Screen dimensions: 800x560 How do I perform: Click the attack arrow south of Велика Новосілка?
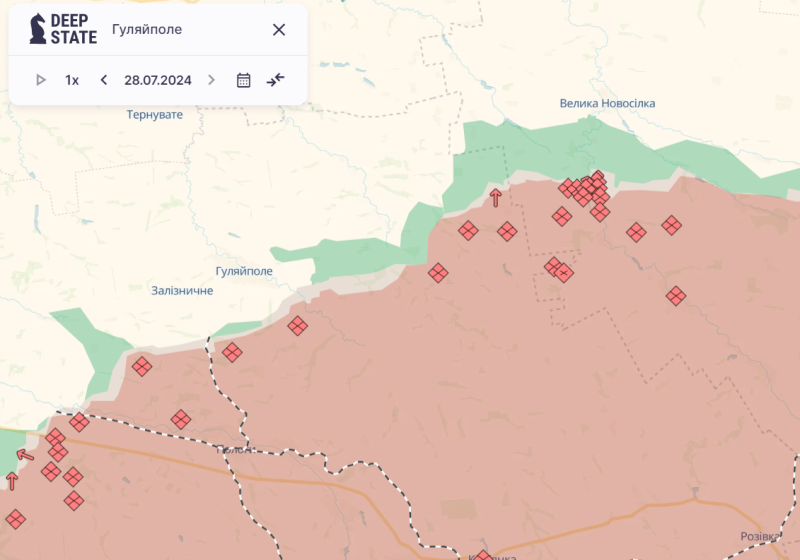pos(495,197)
